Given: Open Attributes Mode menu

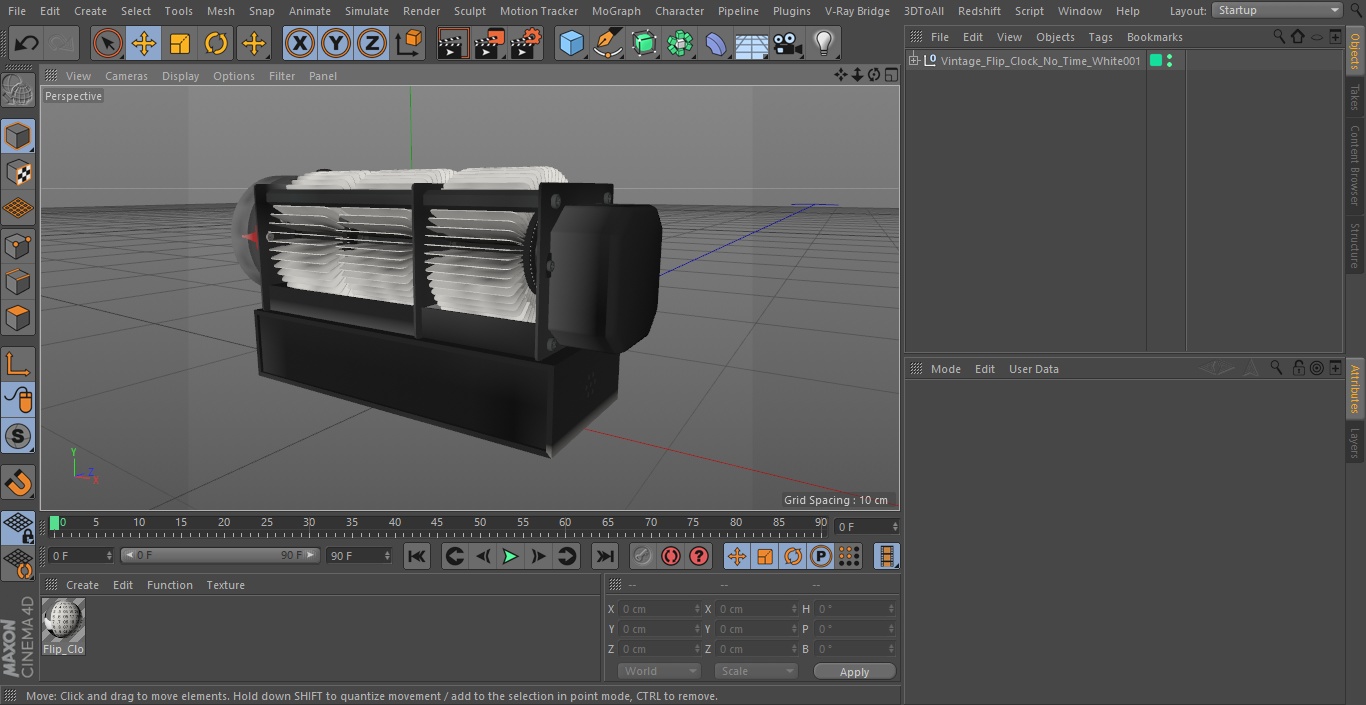Looking at the screenshot, I should [945, 369].
